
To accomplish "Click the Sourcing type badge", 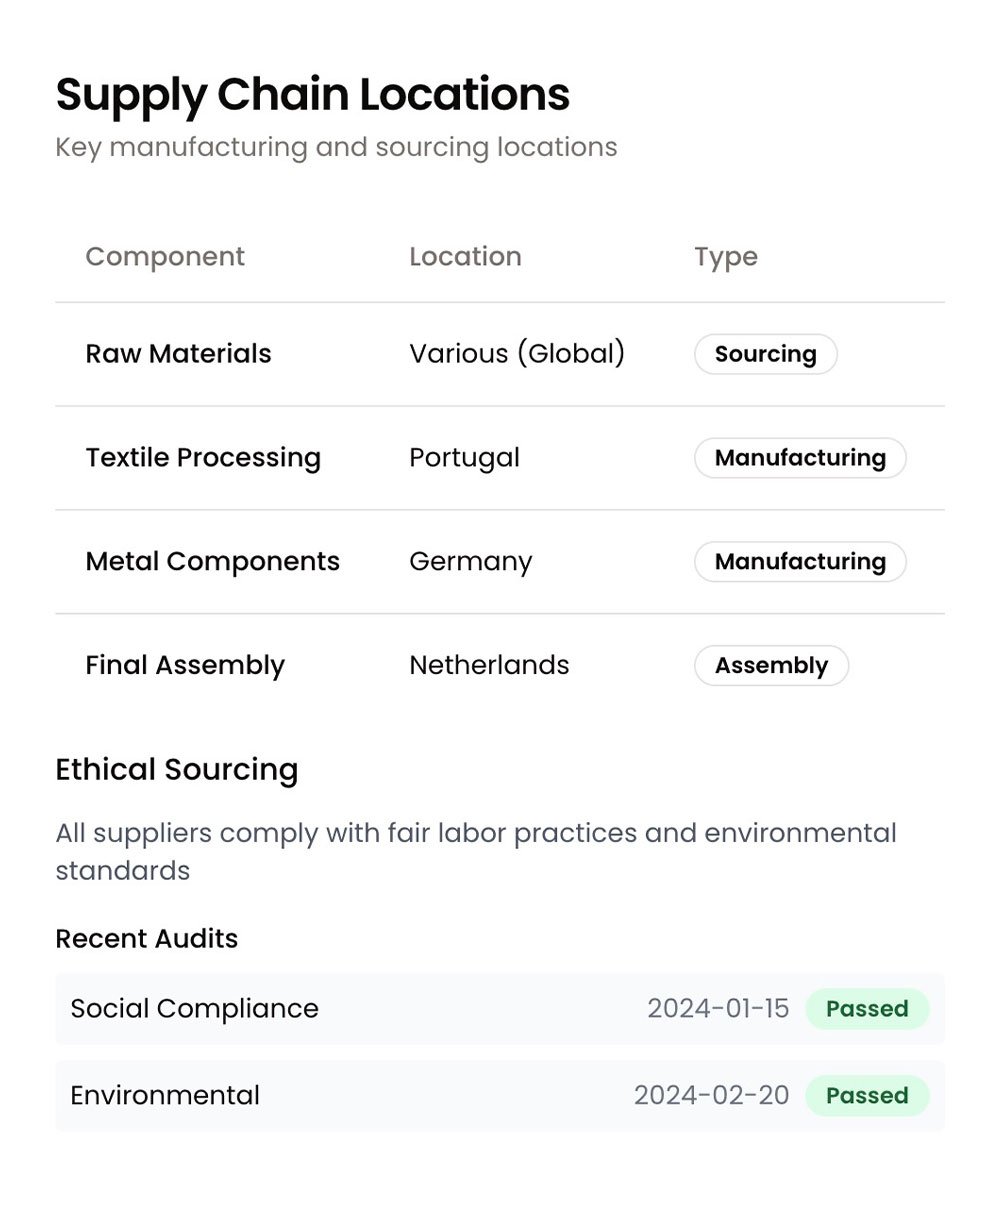I will pos(765,354).
